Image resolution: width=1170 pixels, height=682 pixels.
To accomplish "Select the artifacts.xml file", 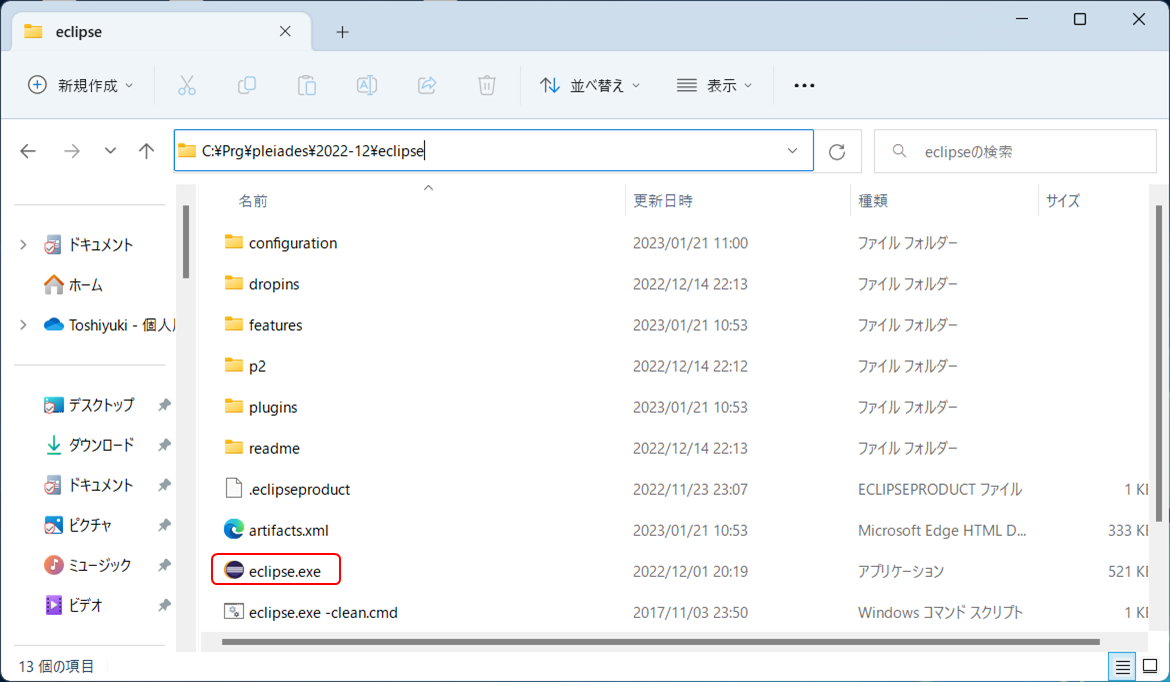I will pos(276,531).
